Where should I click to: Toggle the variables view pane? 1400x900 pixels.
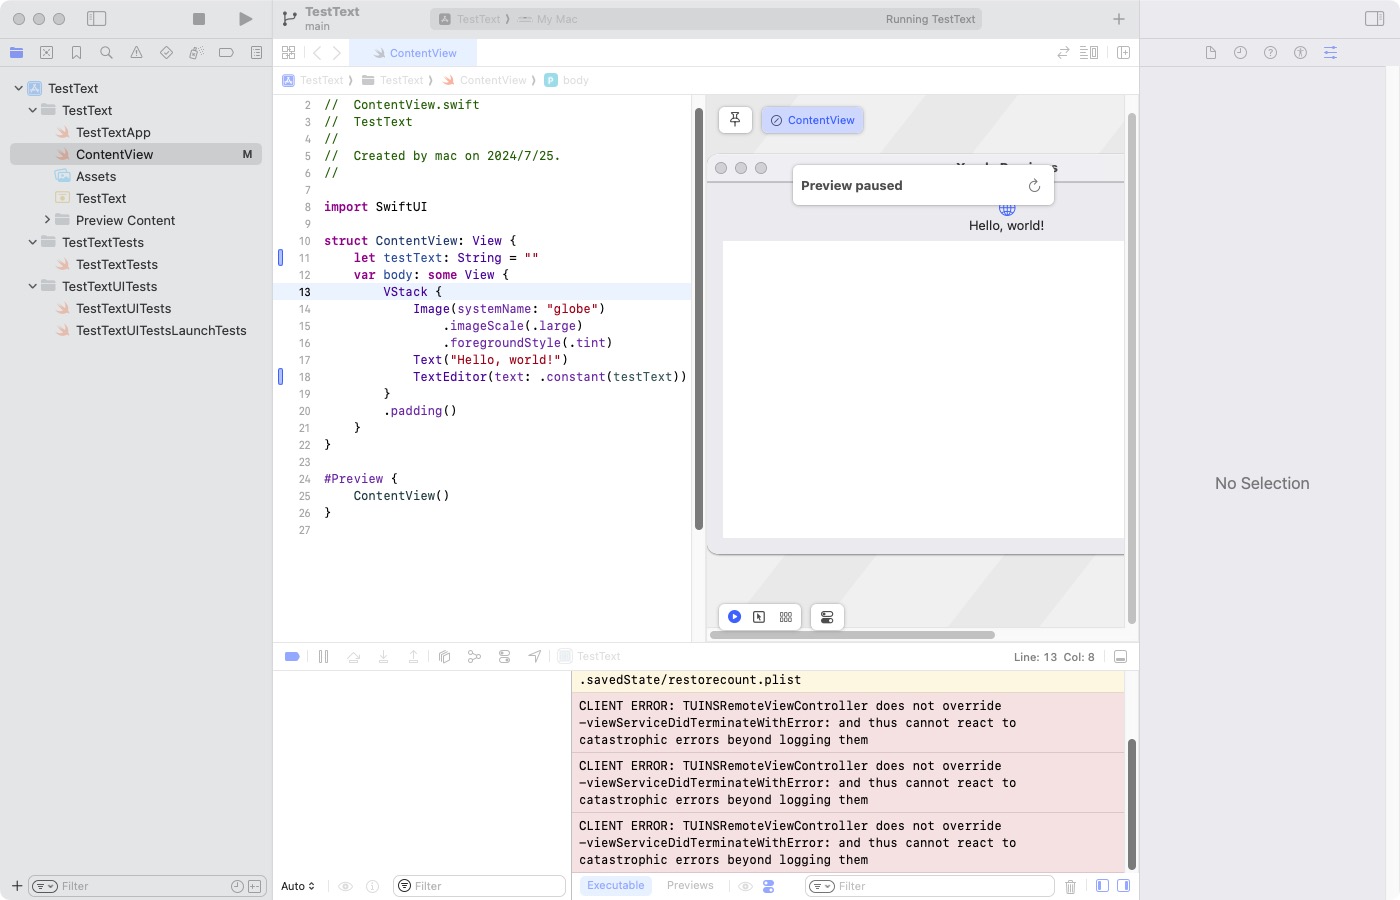(1102, 886)
